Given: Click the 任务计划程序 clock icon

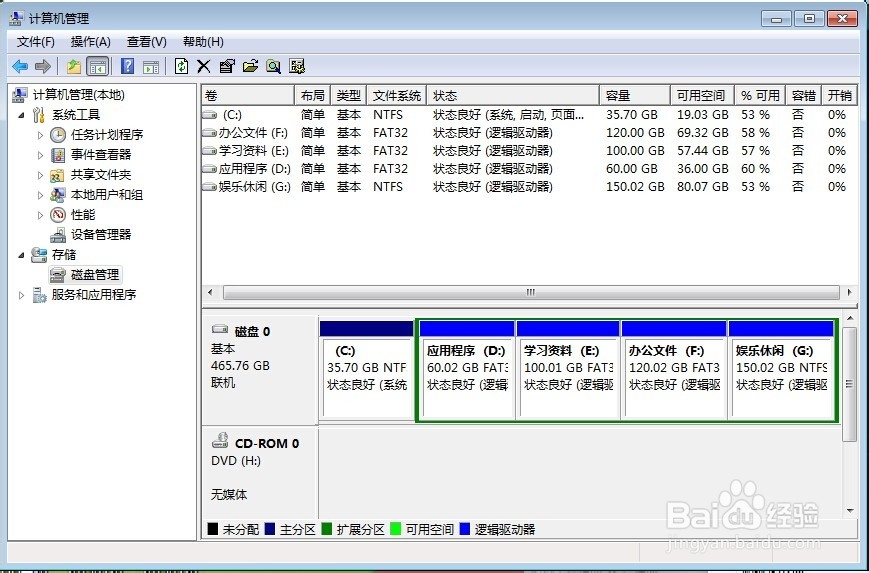Looking at the screenshot, I should click(58, 135).
